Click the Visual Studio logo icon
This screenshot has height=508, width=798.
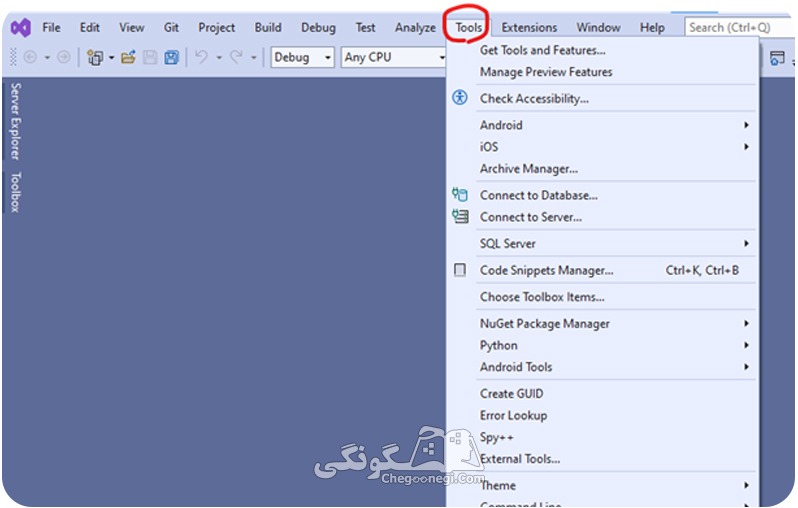pyautogui.click(x=21, y=27)
